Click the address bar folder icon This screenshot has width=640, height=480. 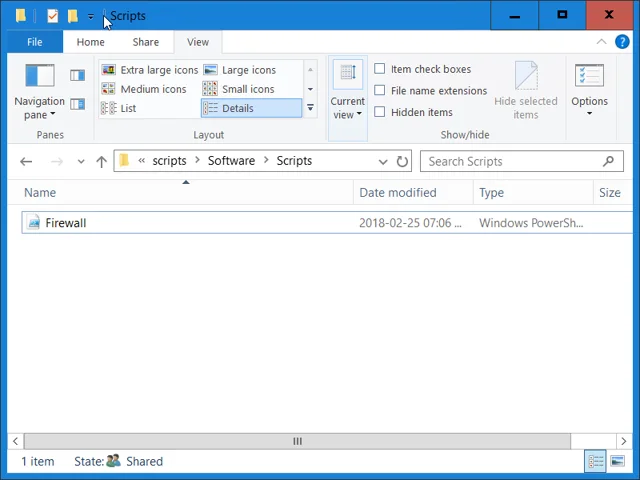(124, 160)
